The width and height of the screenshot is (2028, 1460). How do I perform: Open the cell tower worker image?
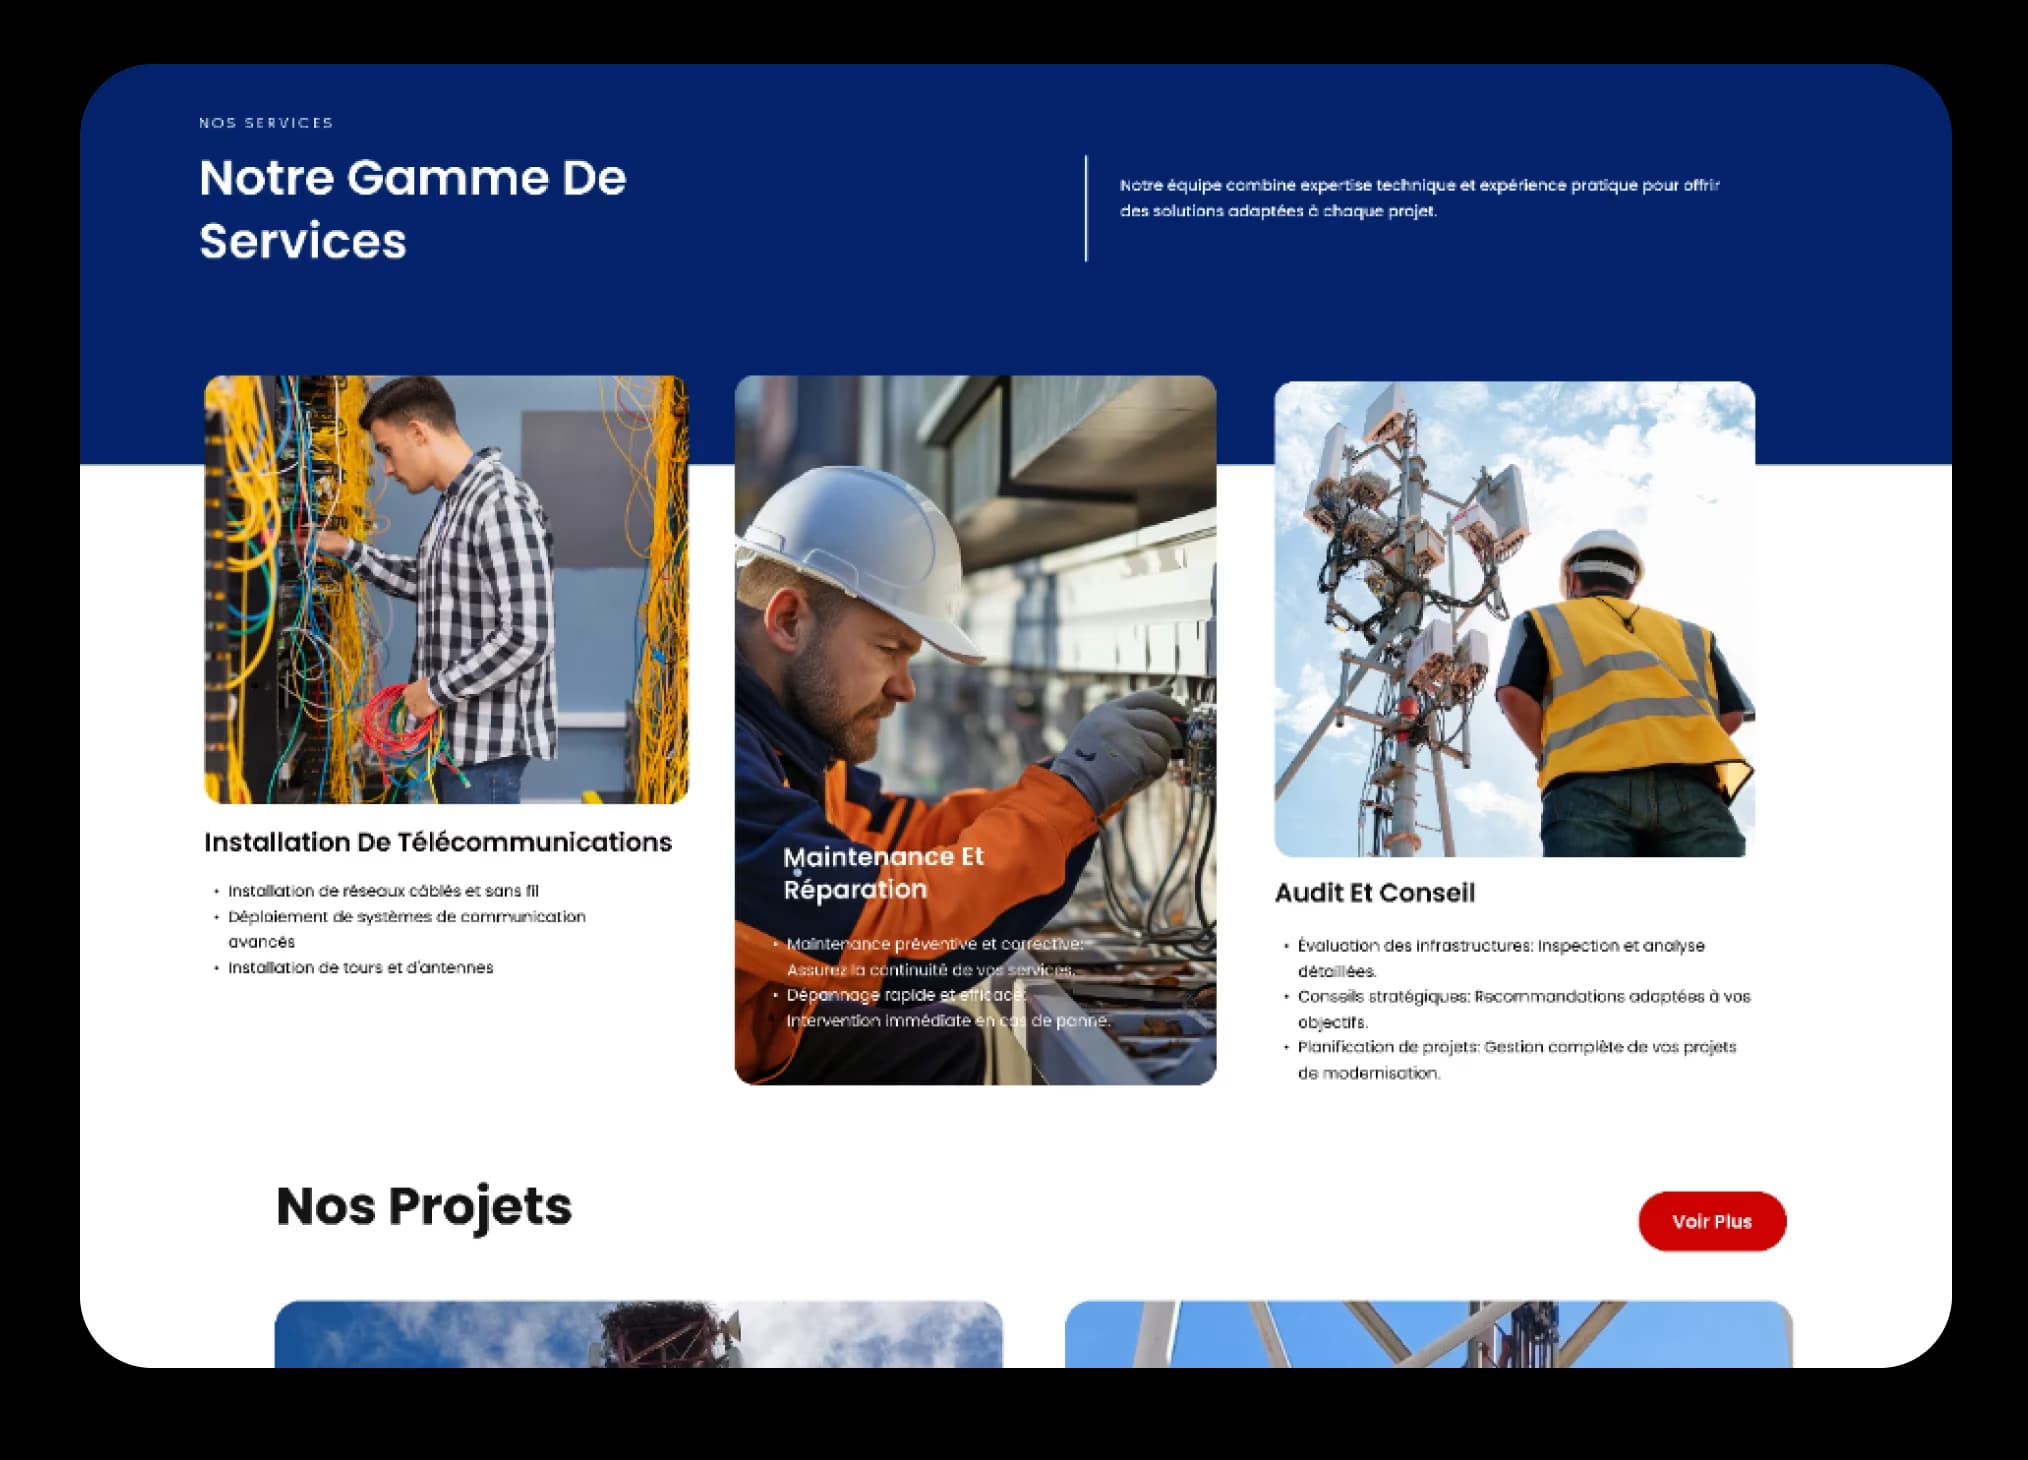1514,618
